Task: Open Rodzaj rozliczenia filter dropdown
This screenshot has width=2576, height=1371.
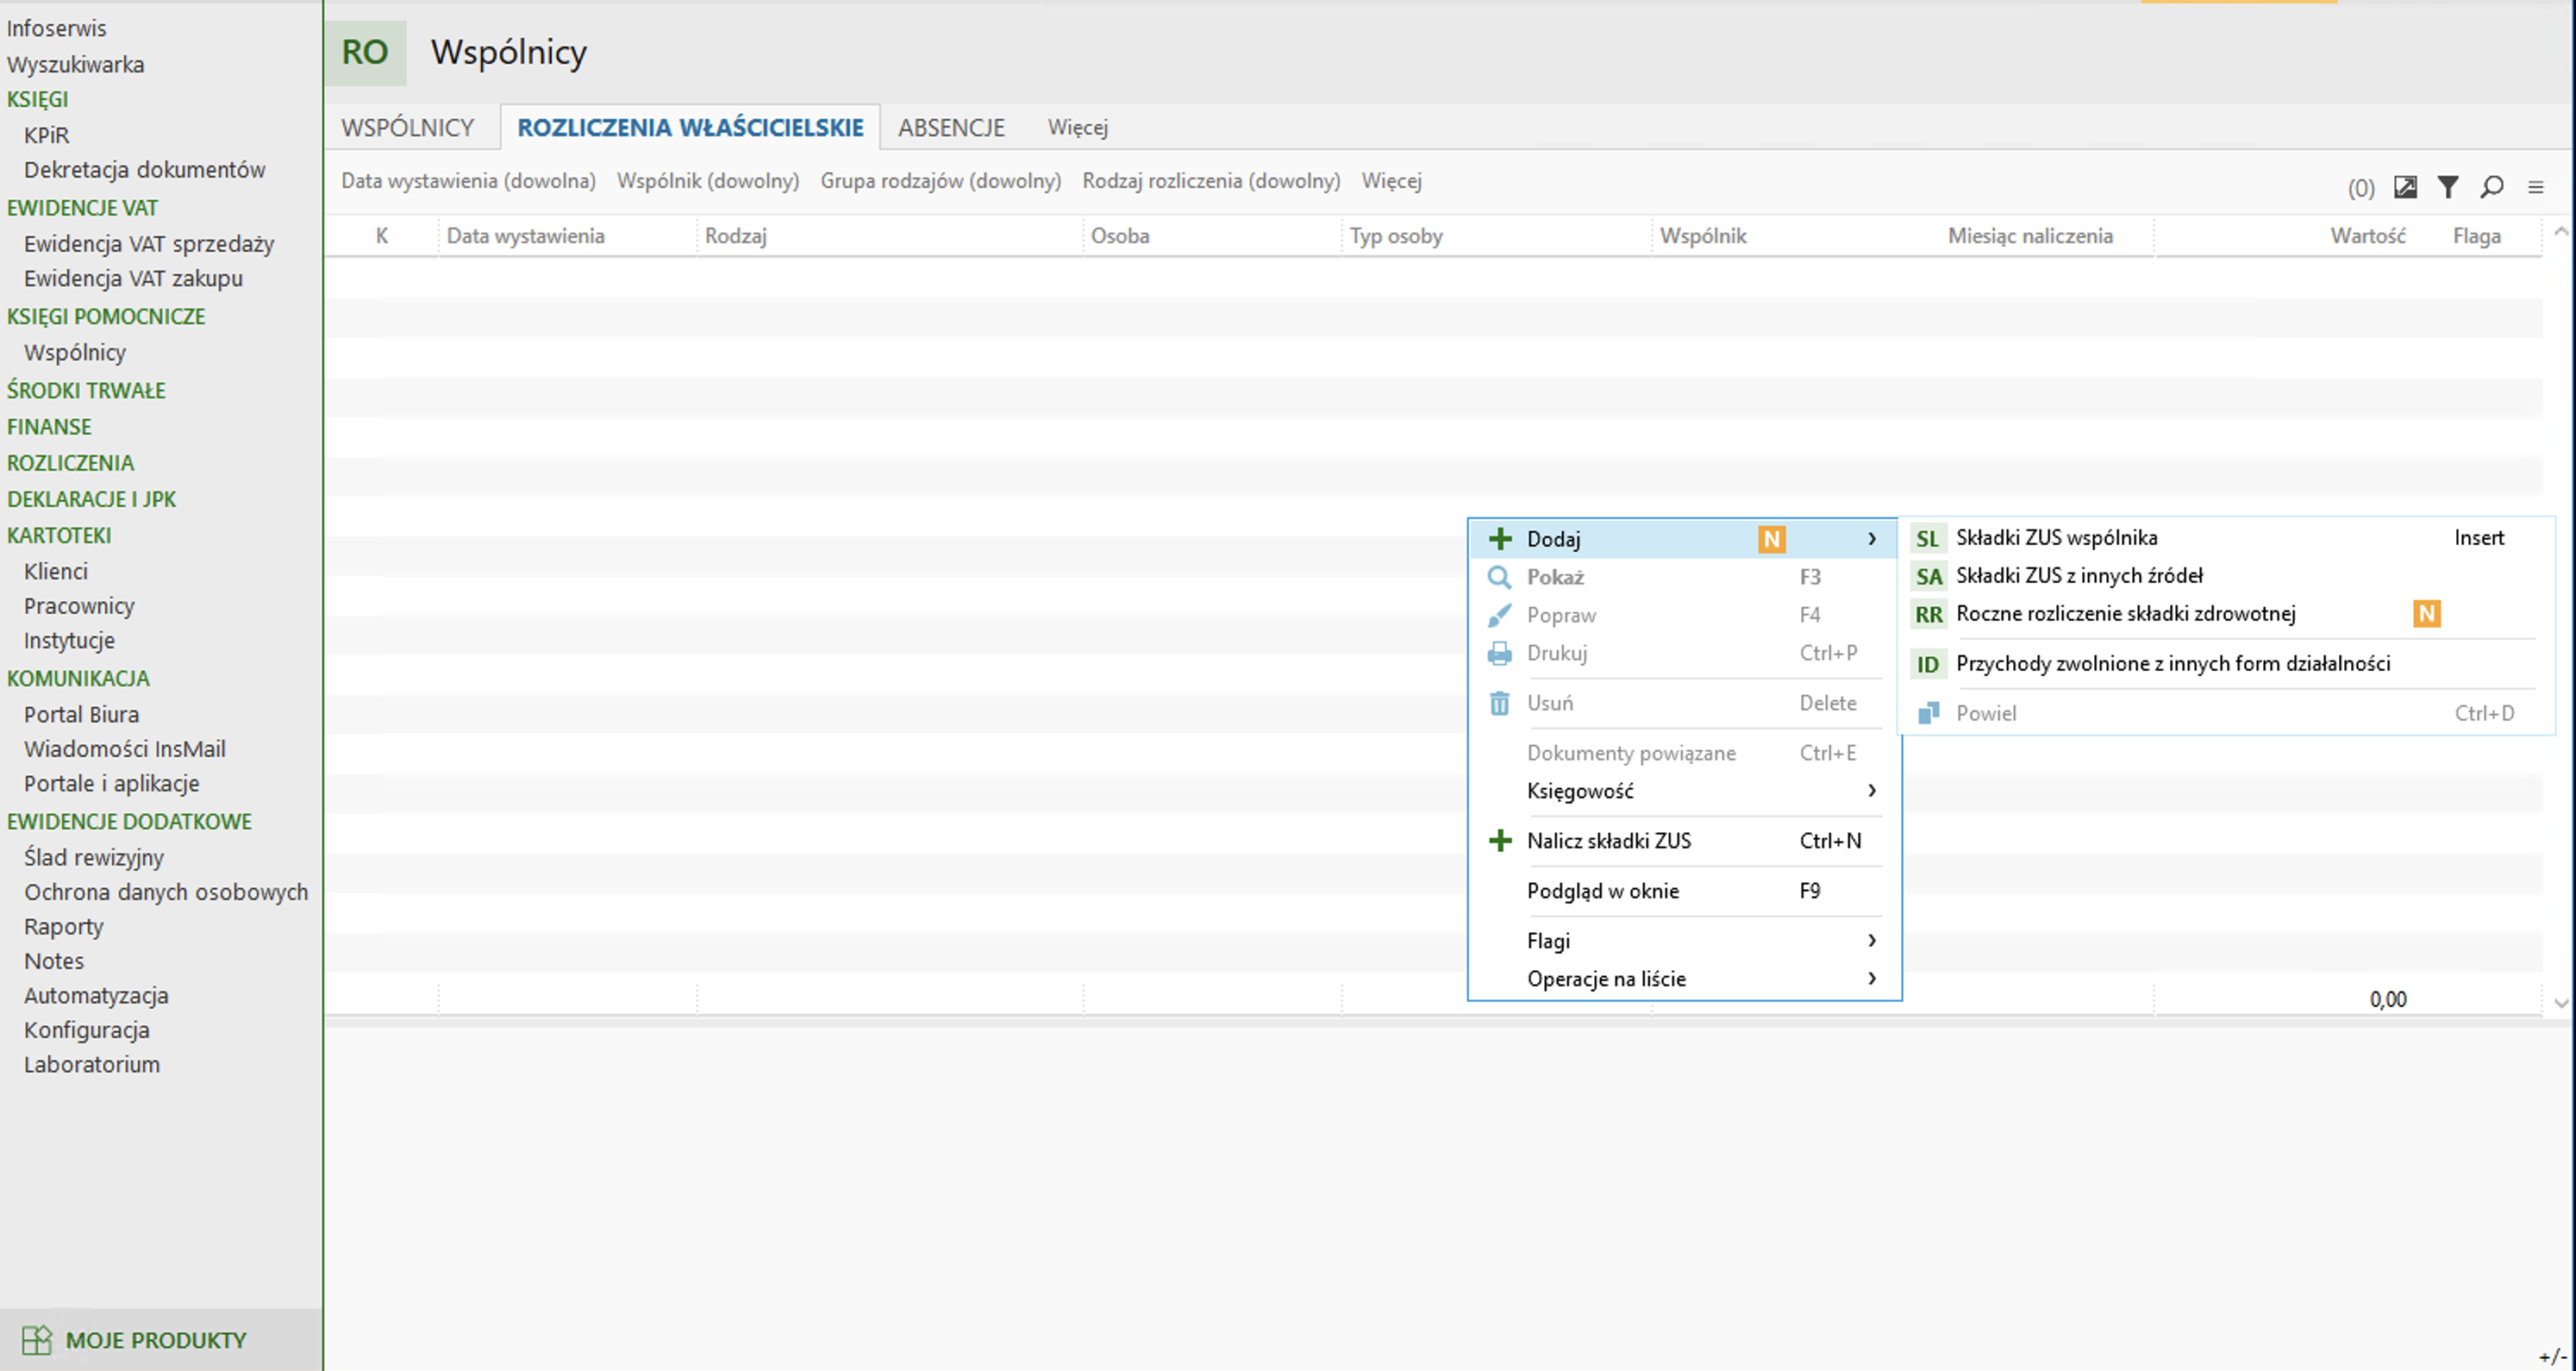Action: point(1210,181)
